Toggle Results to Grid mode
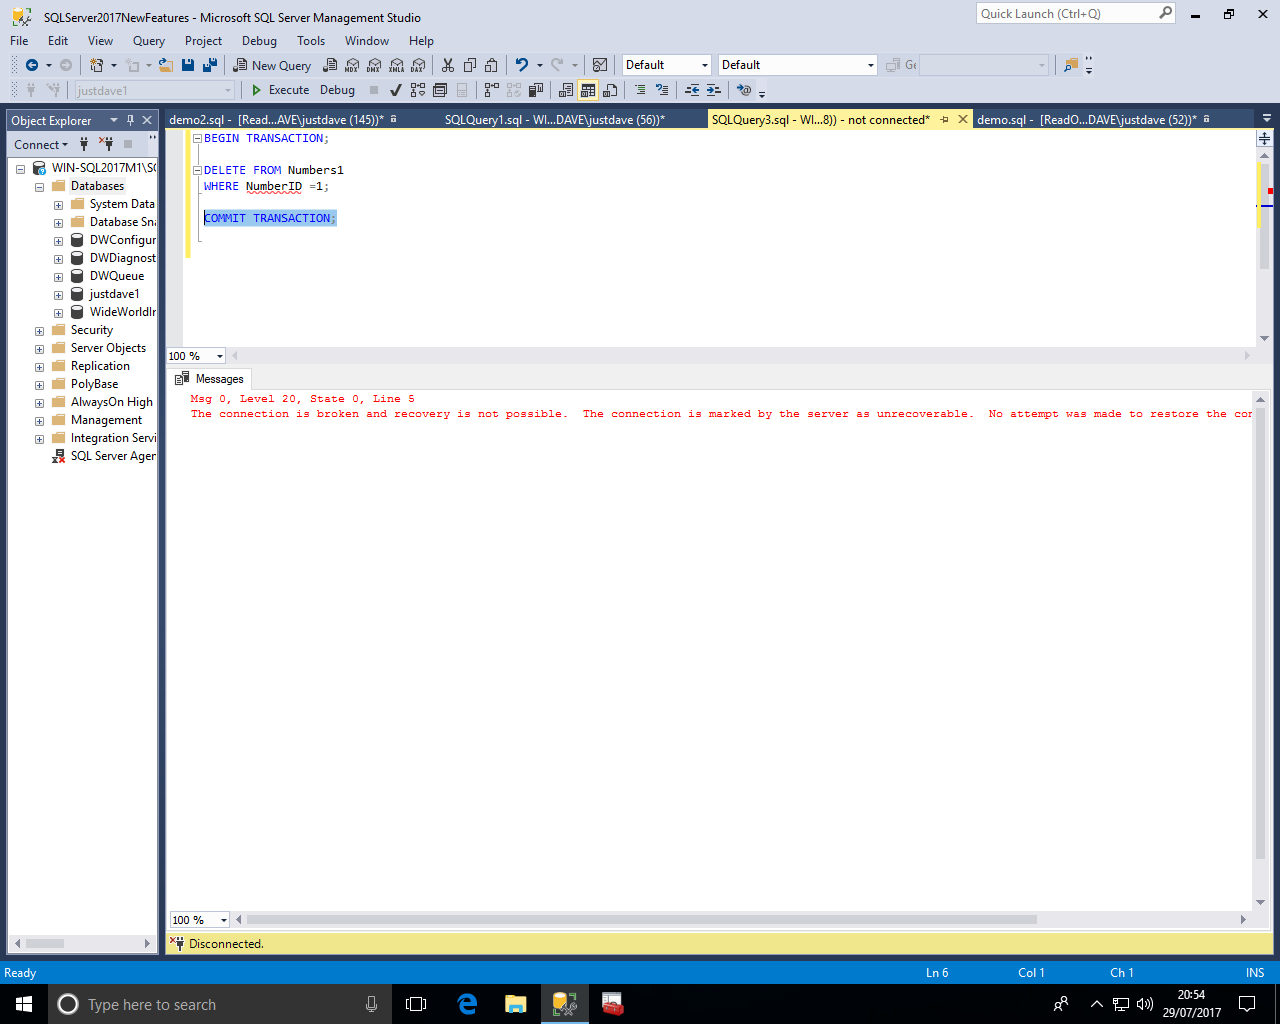The height and width of the screenshot is (1024, 1280). coord(588,90)
